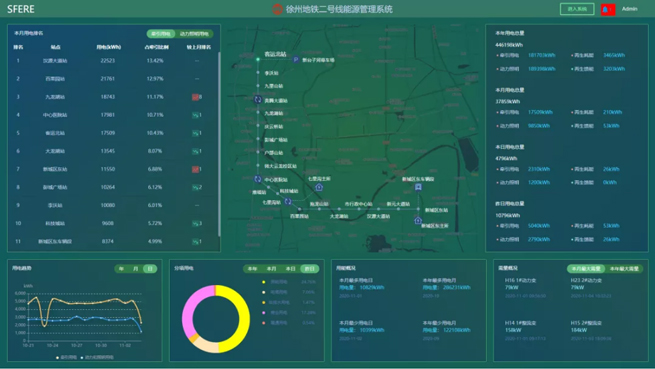
Task: Select 本日 in the 分项用电 panel
Action: point(291,269)
